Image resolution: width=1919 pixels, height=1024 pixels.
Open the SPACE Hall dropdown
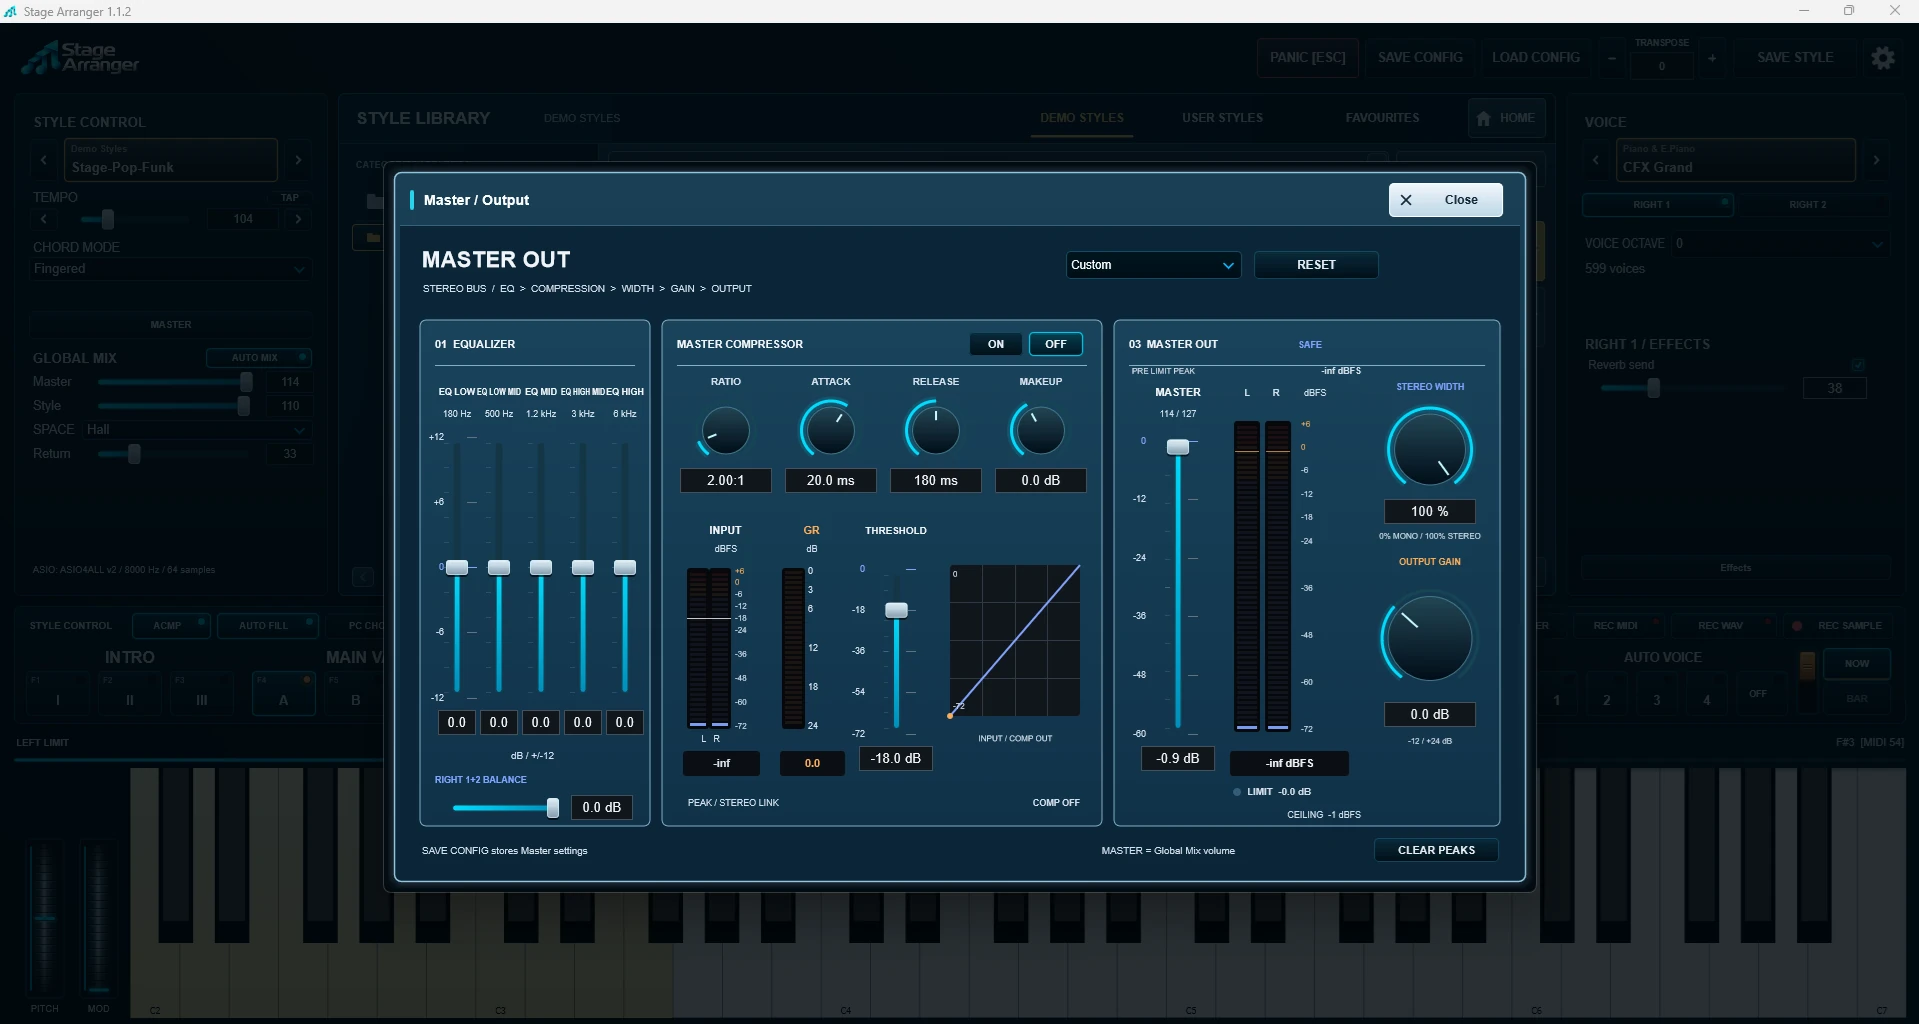[197, 430]
